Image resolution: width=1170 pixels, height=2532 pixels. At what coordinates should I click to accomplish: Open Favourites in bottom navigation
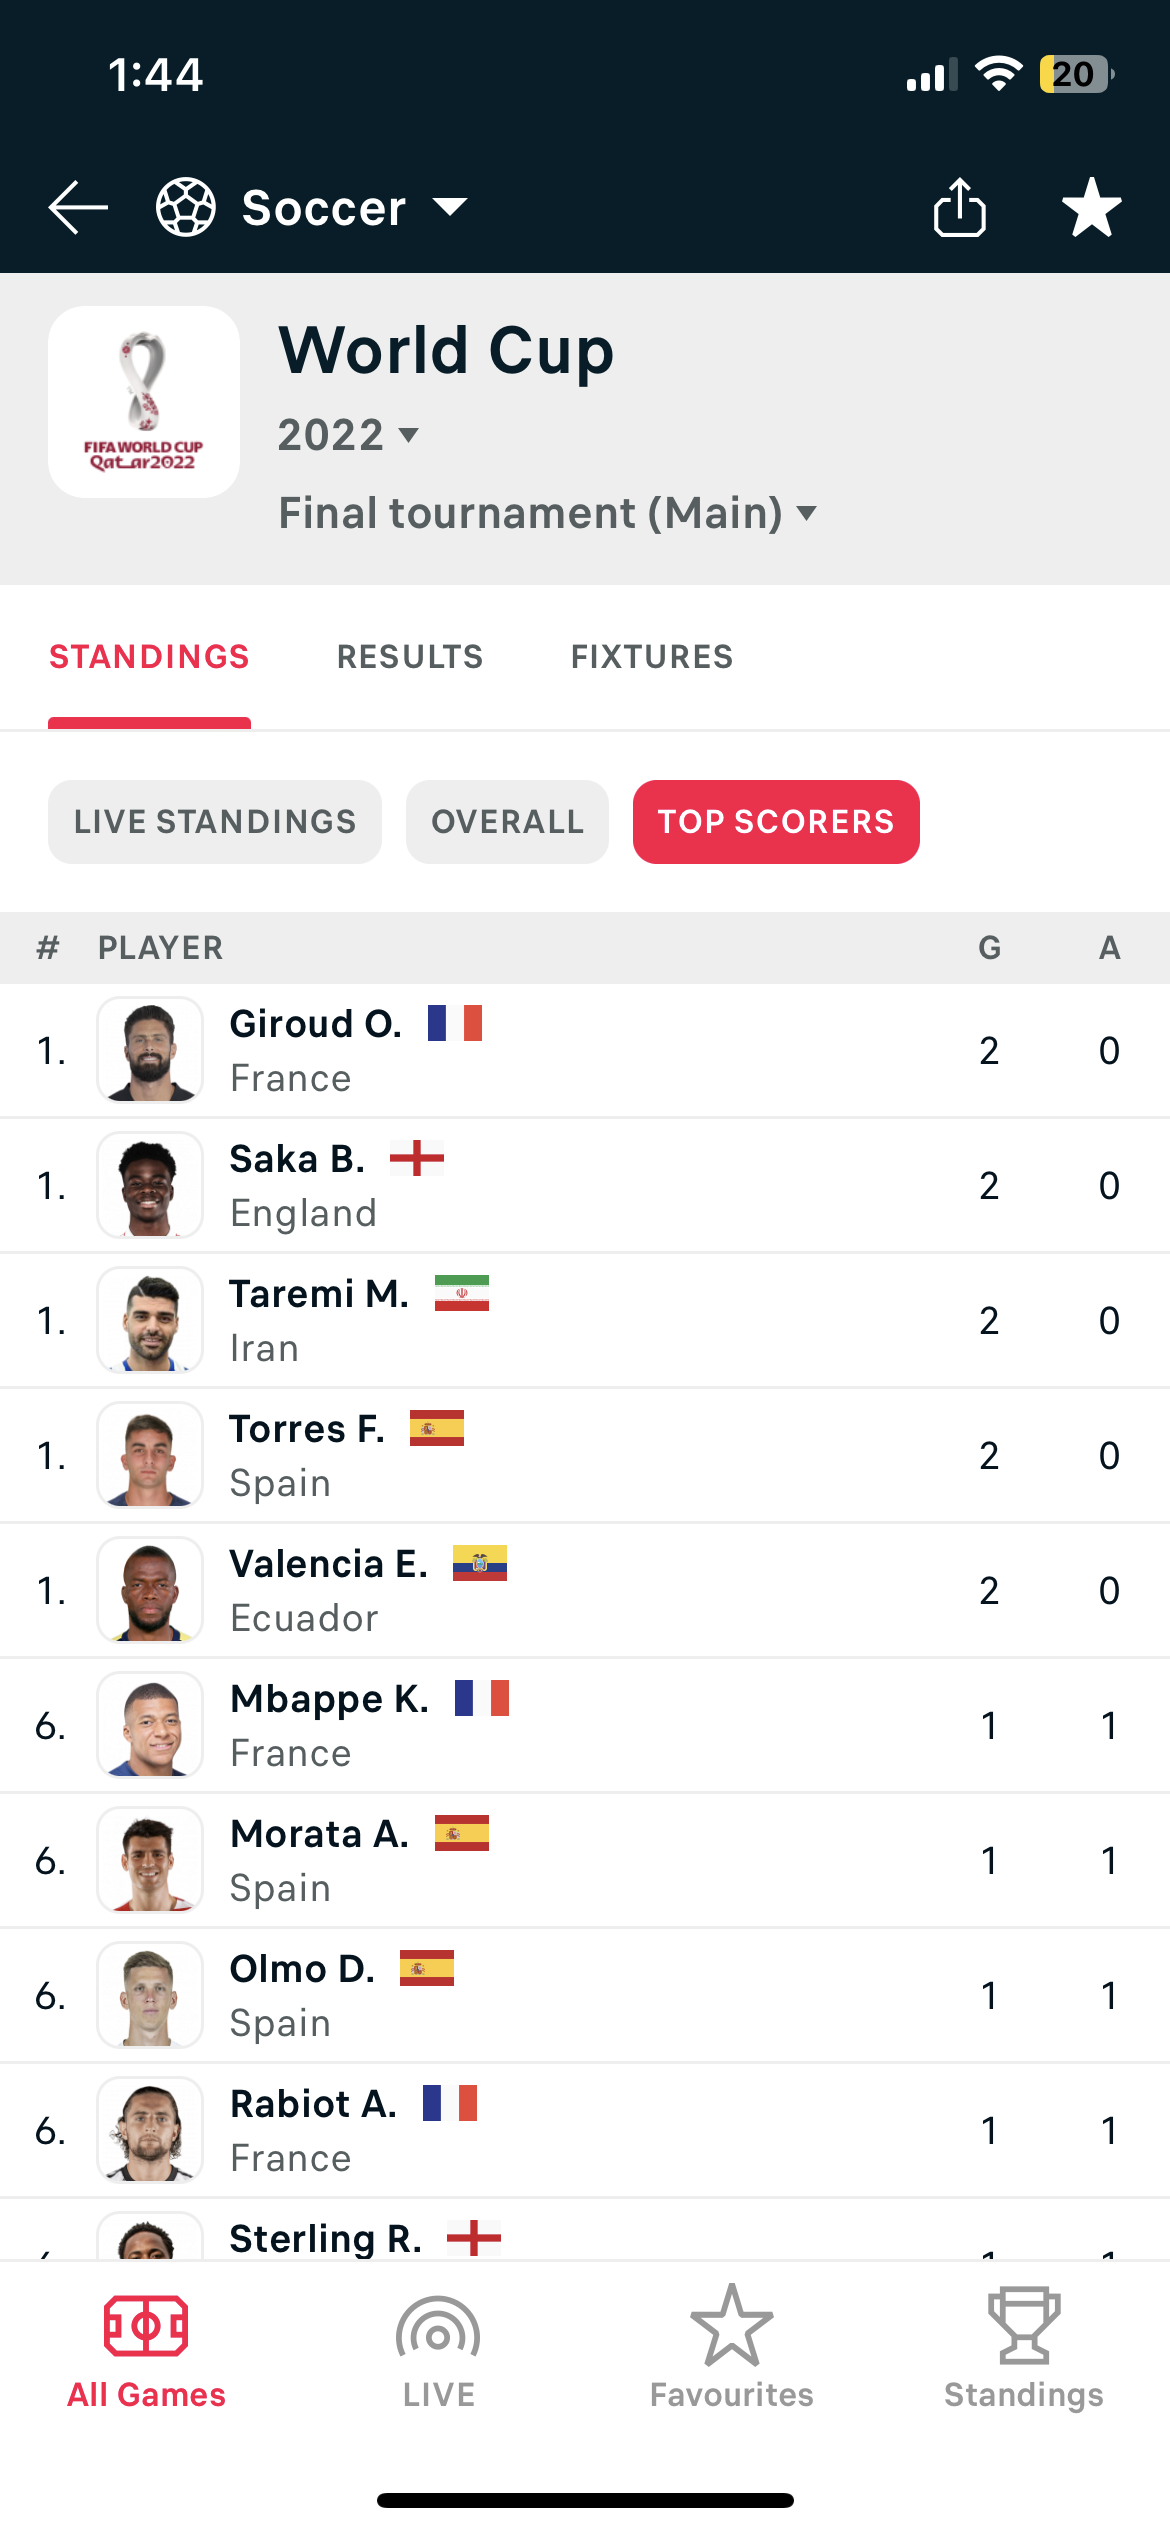[x=731, y=2350]
